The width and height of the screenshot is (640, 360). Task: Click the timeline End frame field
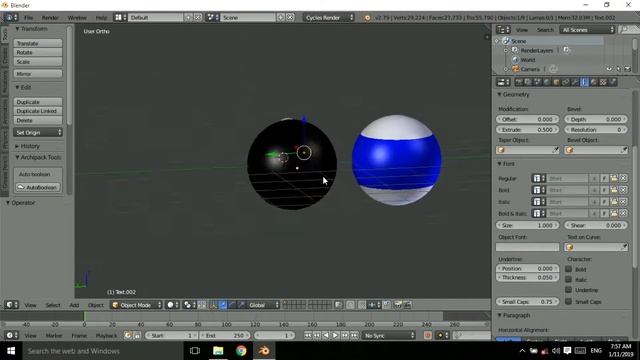tap(224, 335)
